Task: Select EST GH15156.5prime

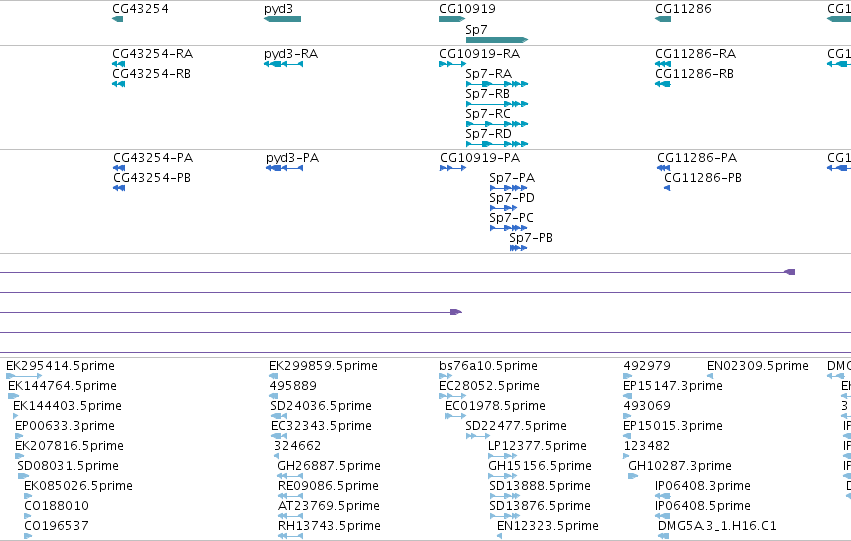Action: click(503, 476)
